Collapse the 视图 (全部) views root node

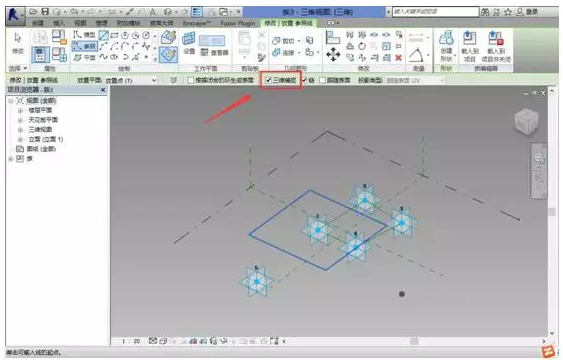point(11,101)
